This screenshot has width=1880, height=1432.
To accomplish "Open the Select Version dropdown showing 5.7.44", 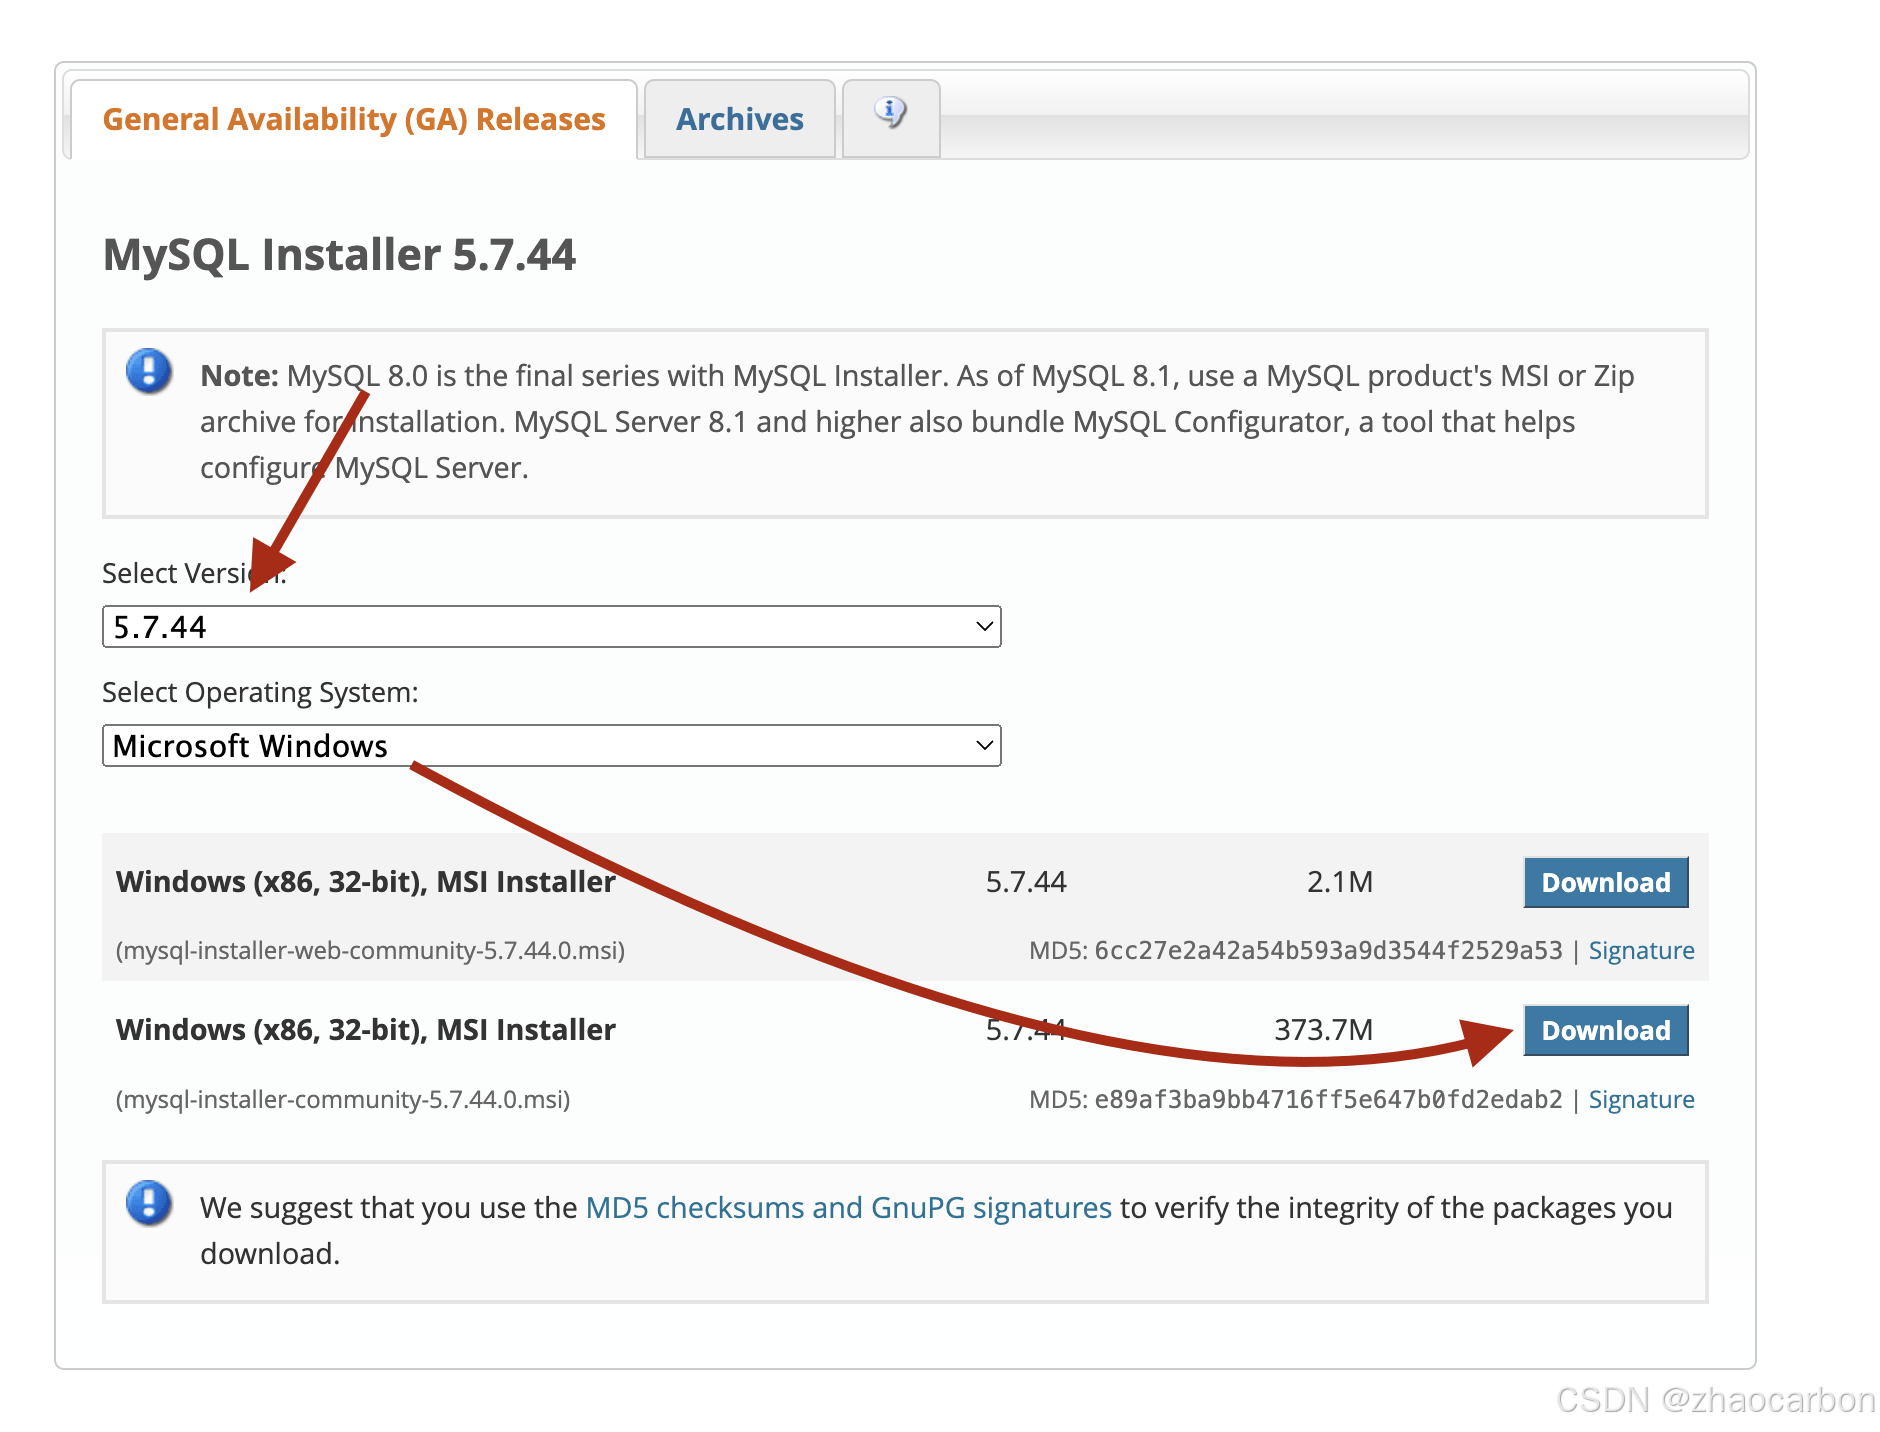I will pos(552,627).
